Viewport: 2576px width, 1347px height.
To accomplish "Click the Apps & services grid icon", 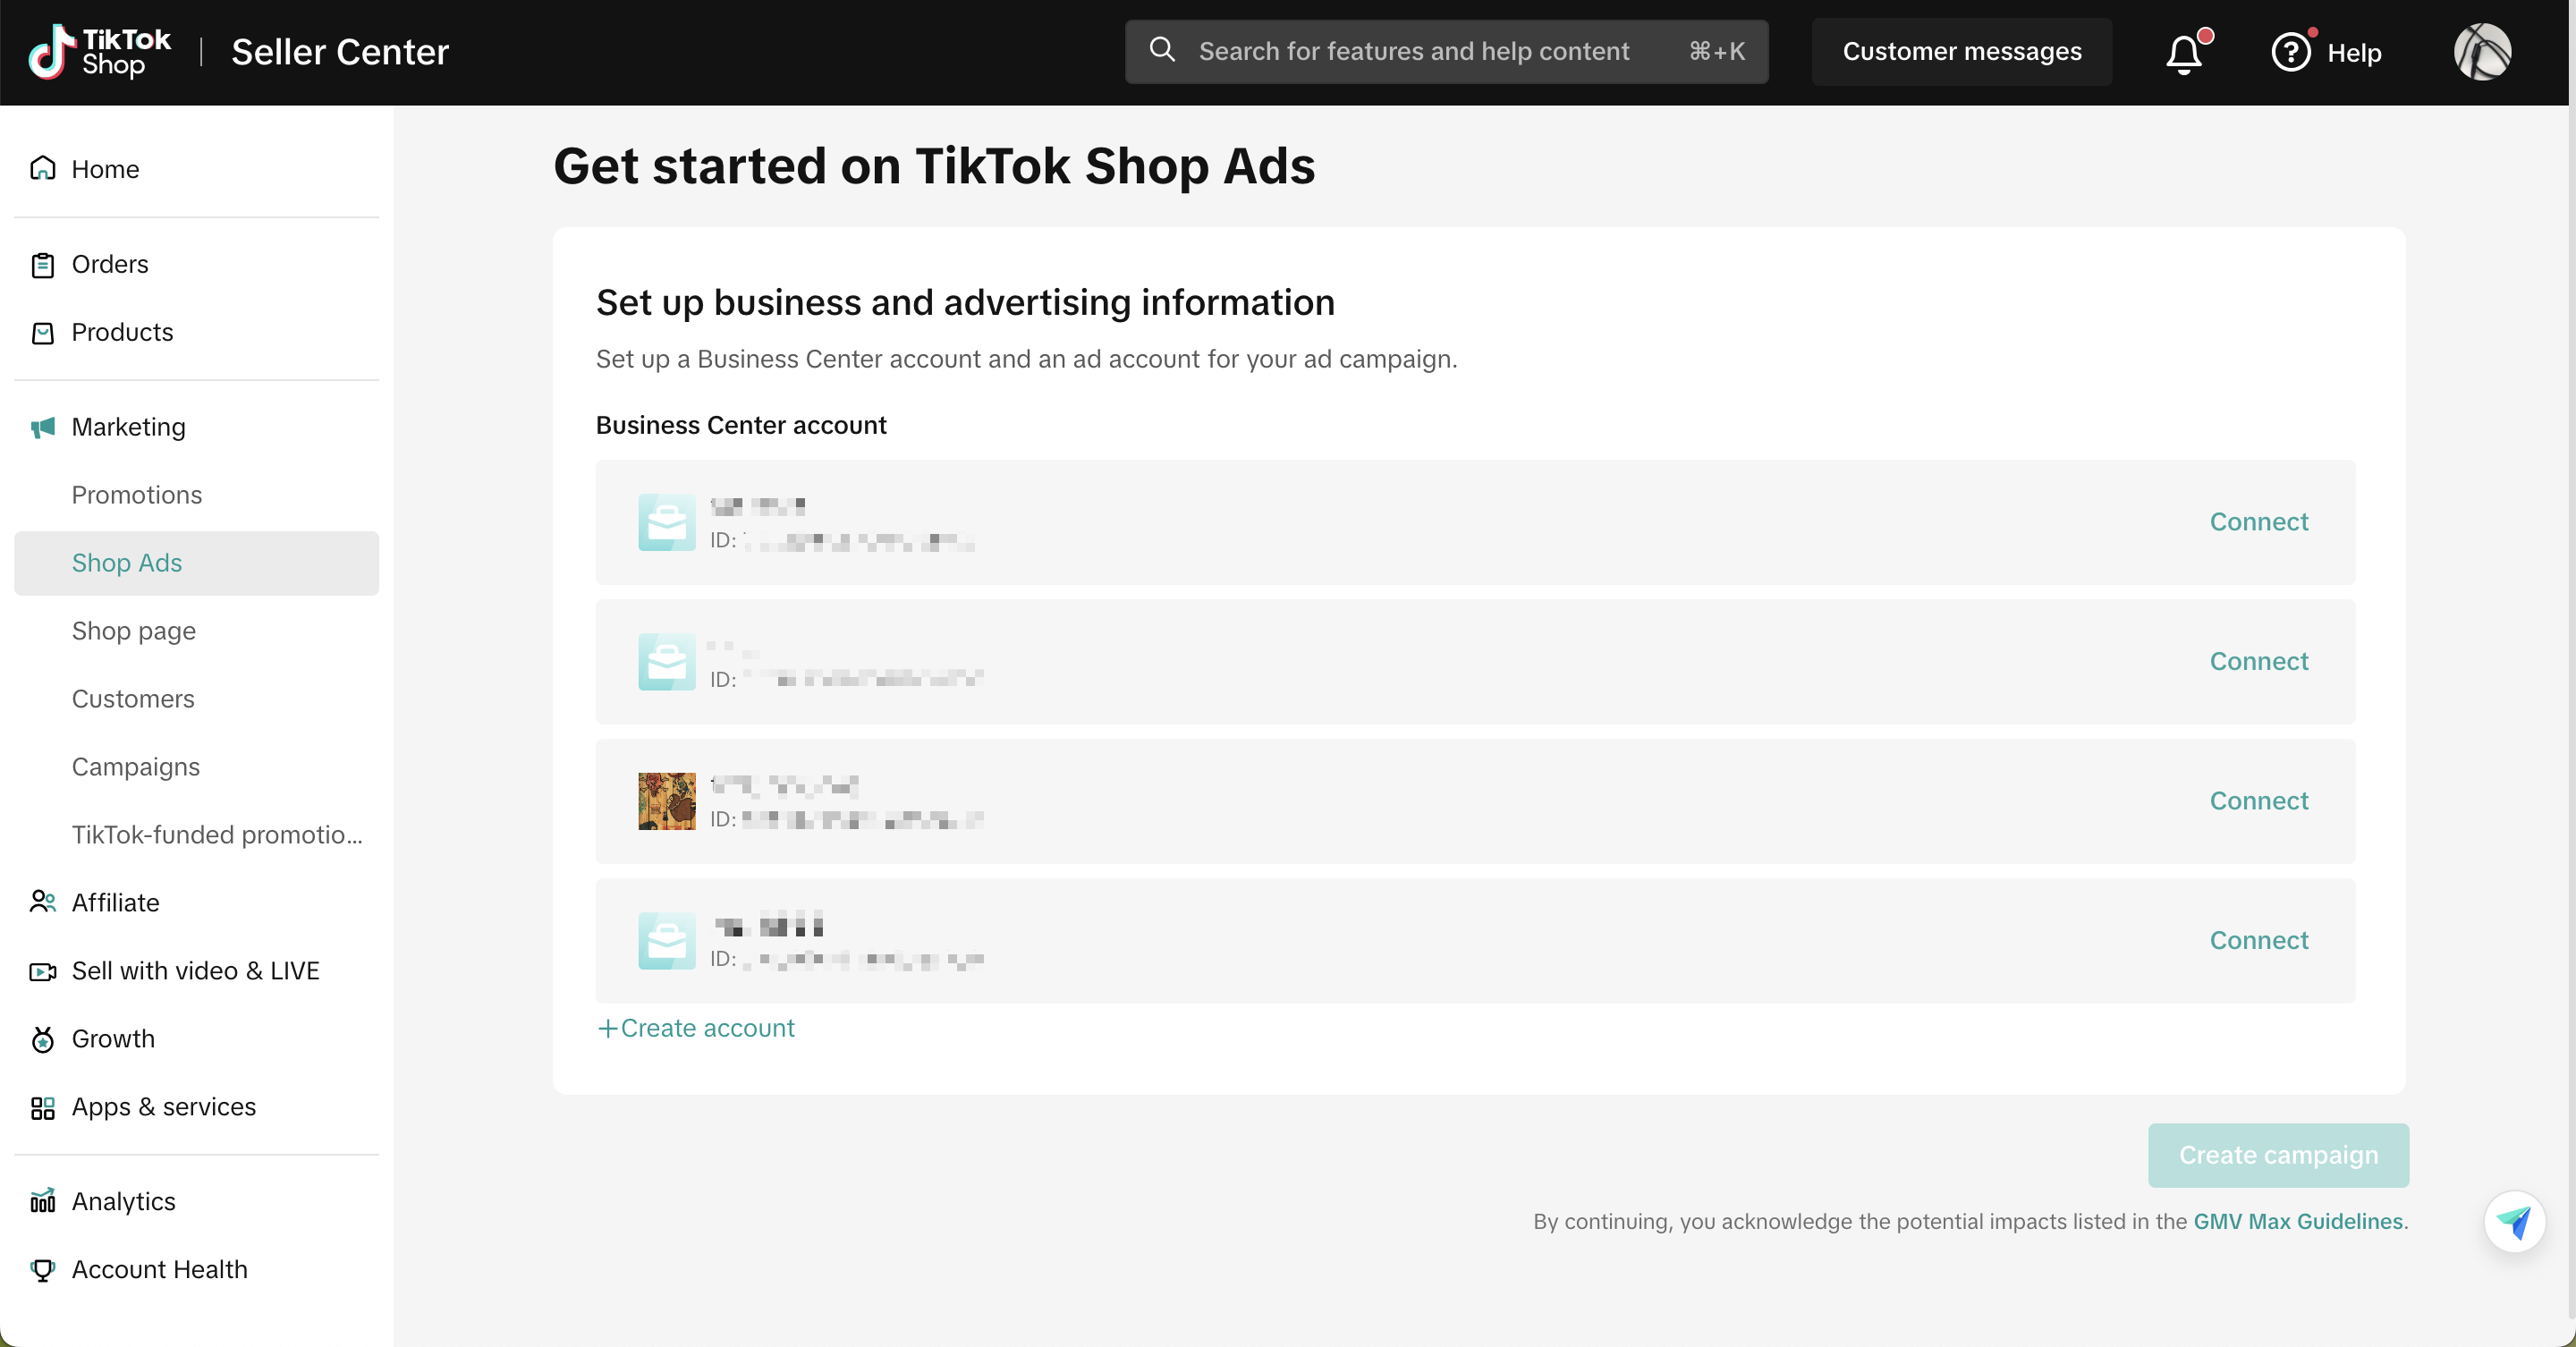I will tap(42, 1107).
